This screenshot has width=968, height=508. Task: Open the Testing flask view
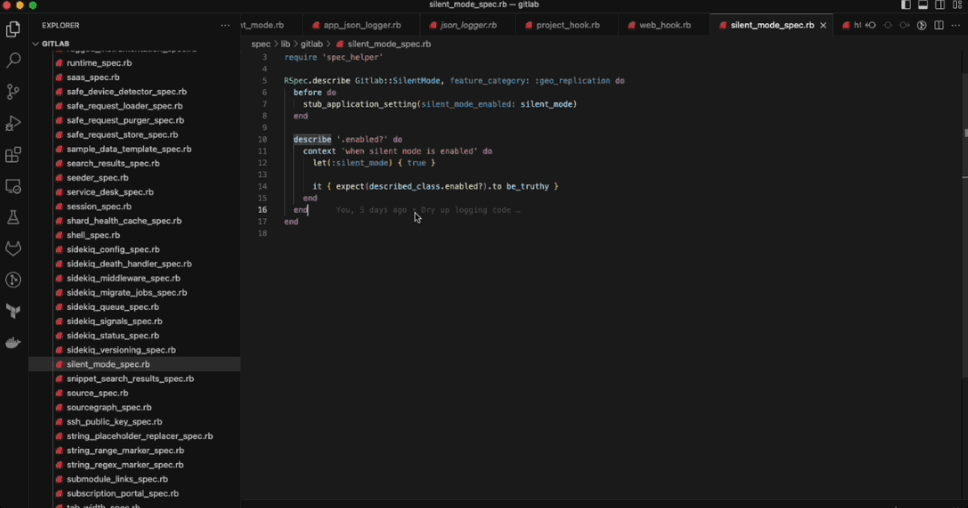(x=13, y=217)
